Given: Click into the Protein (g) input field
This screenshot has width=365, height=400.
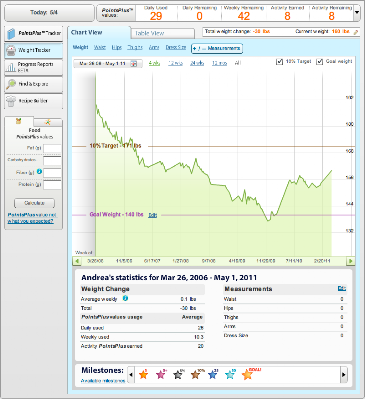Looking at the screenshot, I should click(x=52, y=185).
